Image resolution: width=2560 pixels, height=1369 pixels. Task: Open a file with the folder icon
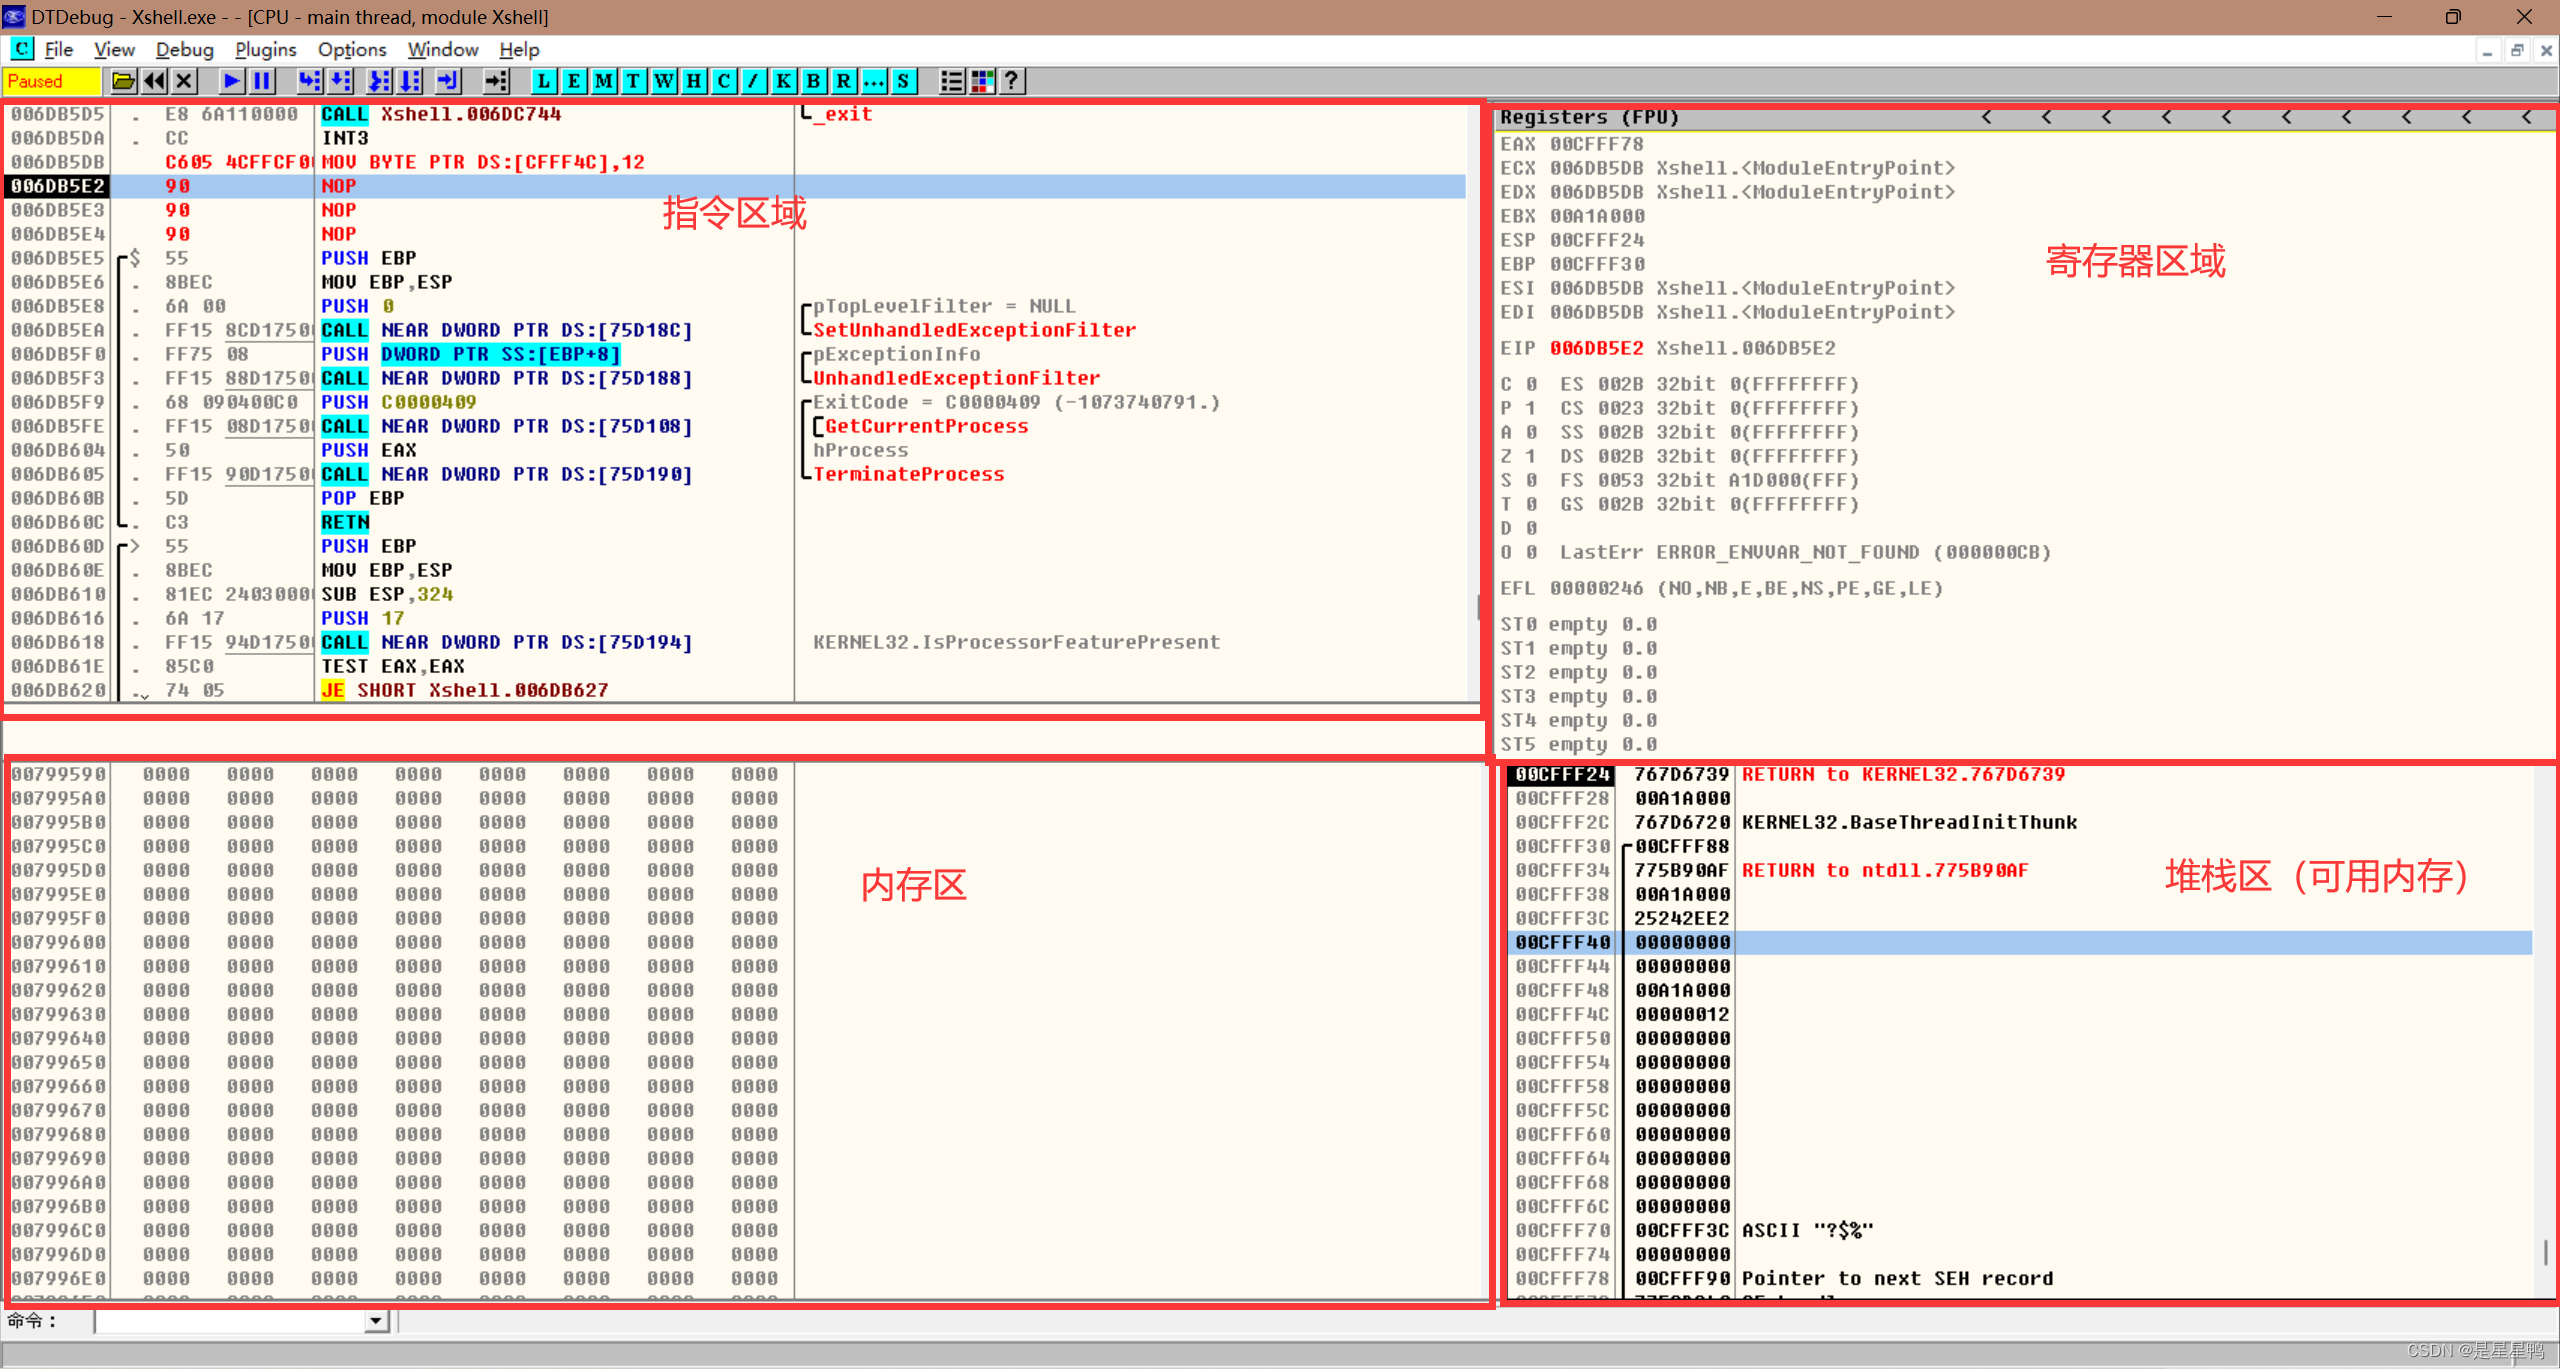click(x=123, y=81)
